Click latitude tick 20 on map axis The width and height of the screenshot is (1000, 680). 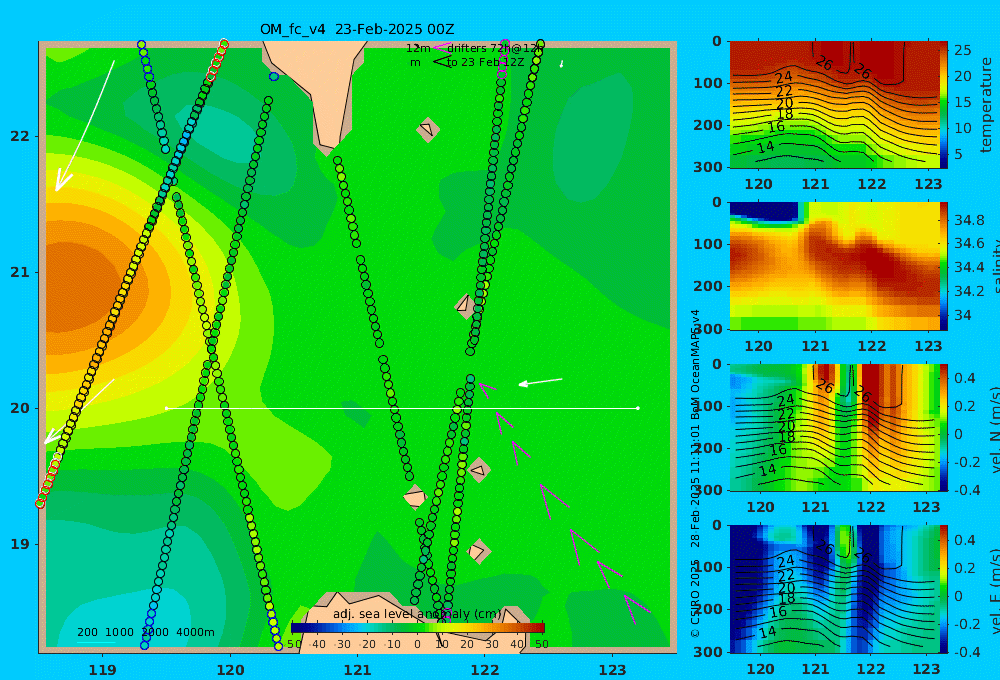(x=20, y=408)
